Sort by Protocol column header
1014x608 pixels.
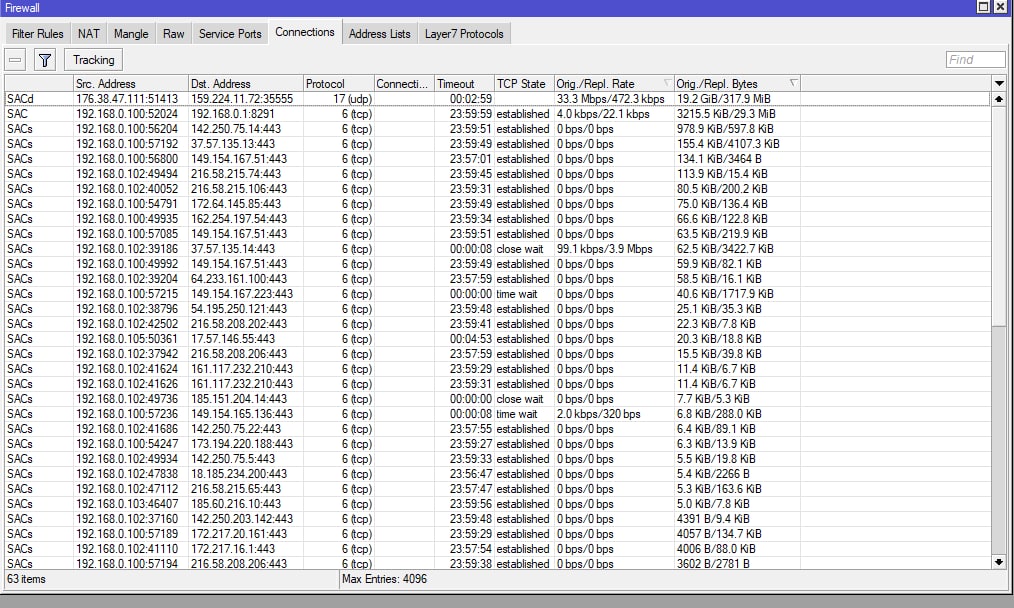338,83
